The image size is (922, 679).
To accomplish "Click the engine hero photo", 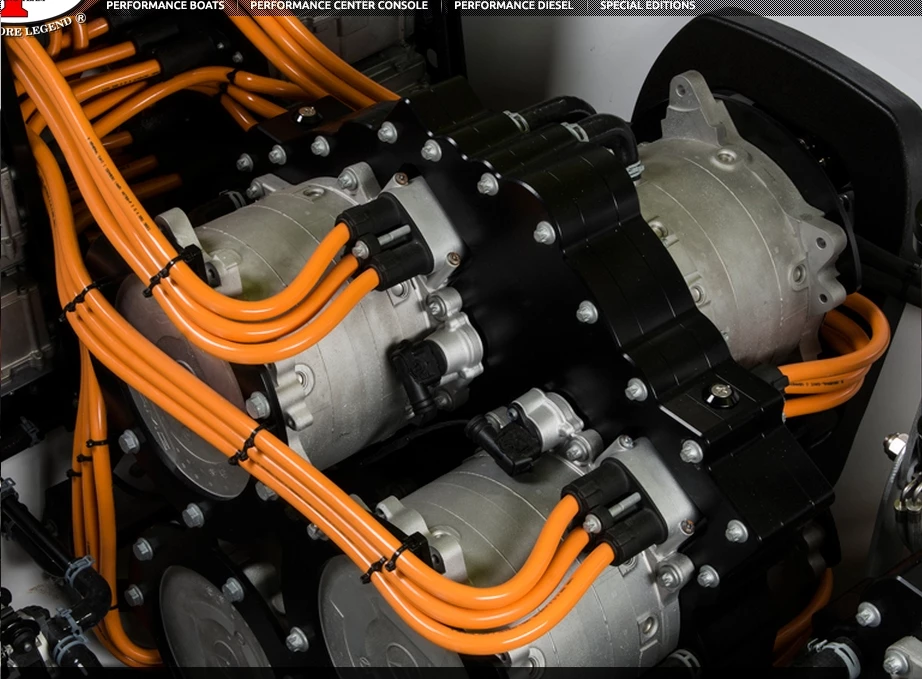I will tap(460, 350).
